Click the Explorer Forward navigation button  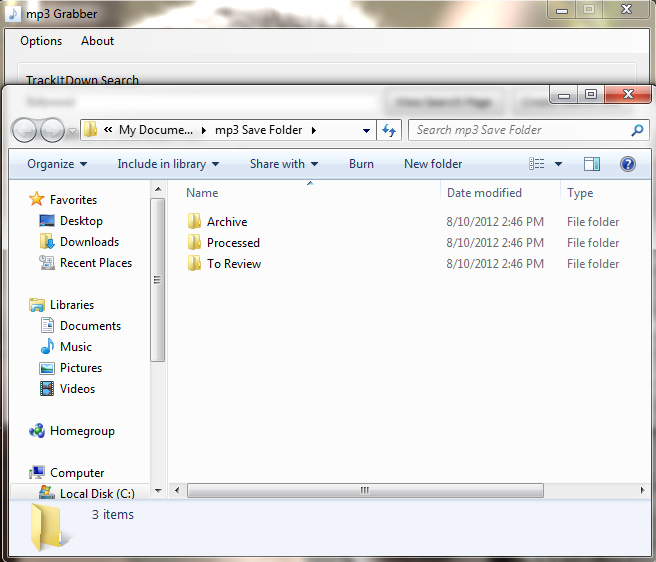[52, 130]
